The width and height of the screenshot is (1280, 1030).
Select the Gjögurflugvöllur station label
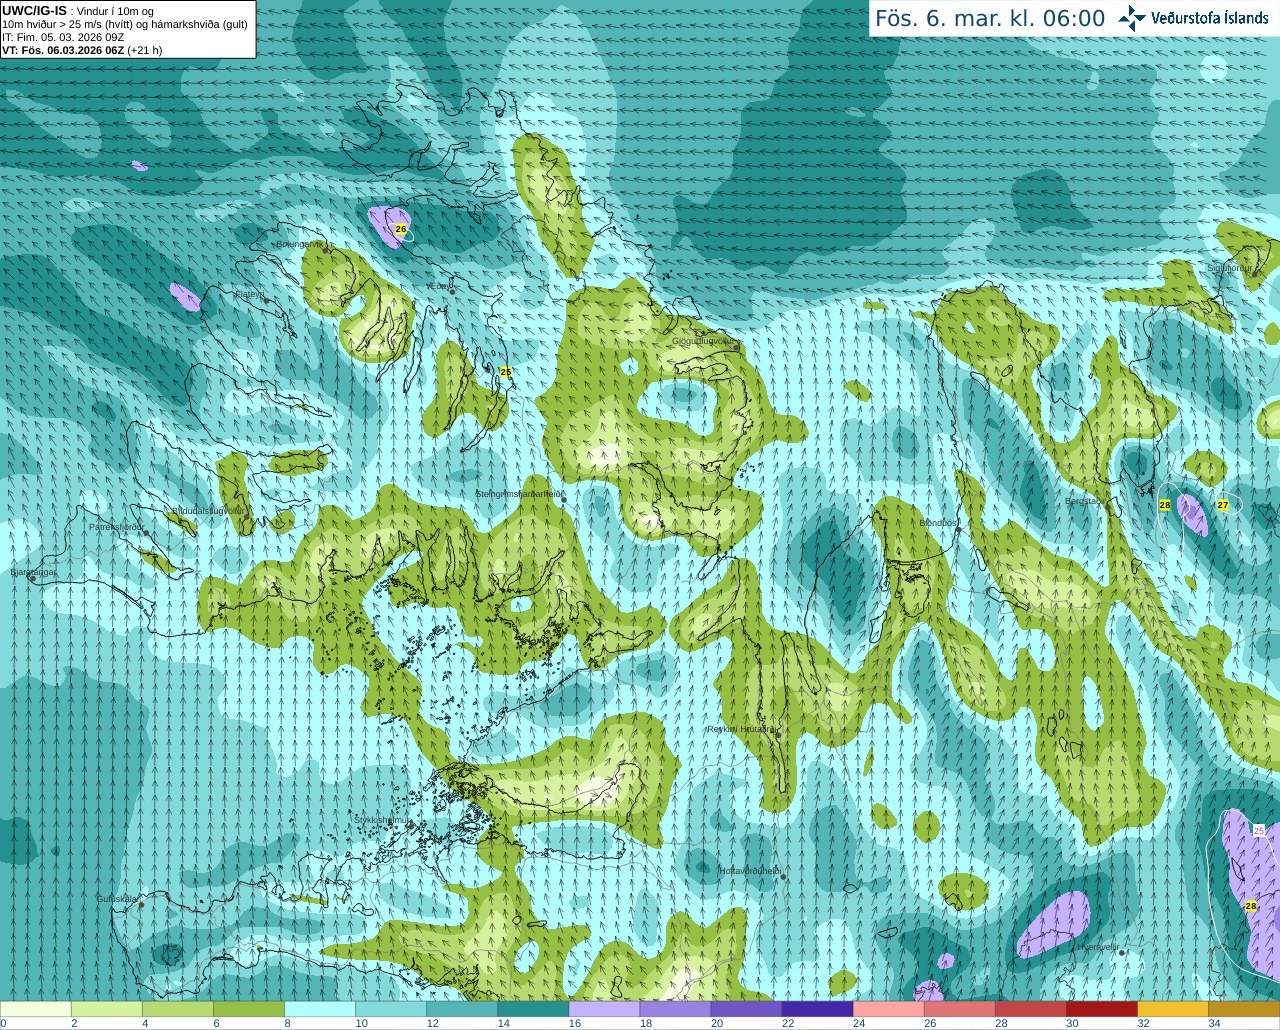point(703,341)
